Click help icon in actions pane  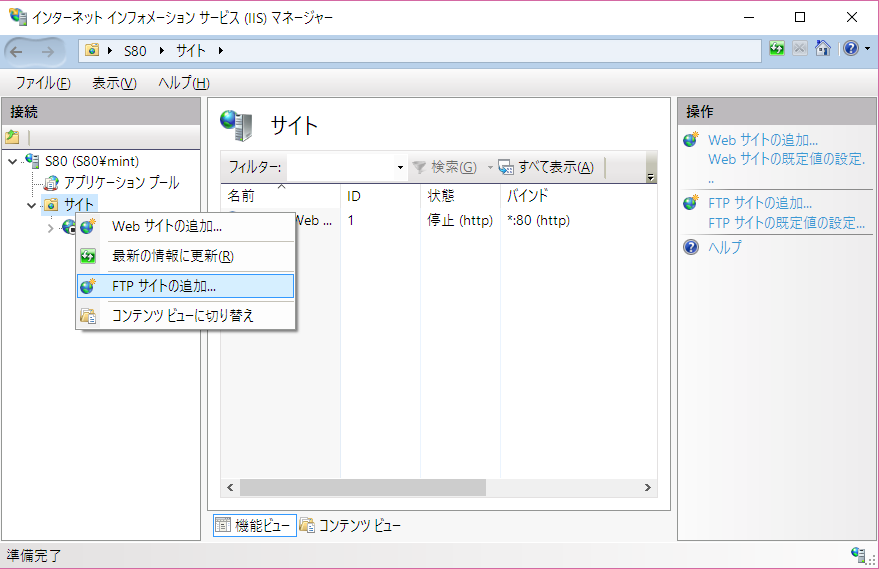click(691, 247)
